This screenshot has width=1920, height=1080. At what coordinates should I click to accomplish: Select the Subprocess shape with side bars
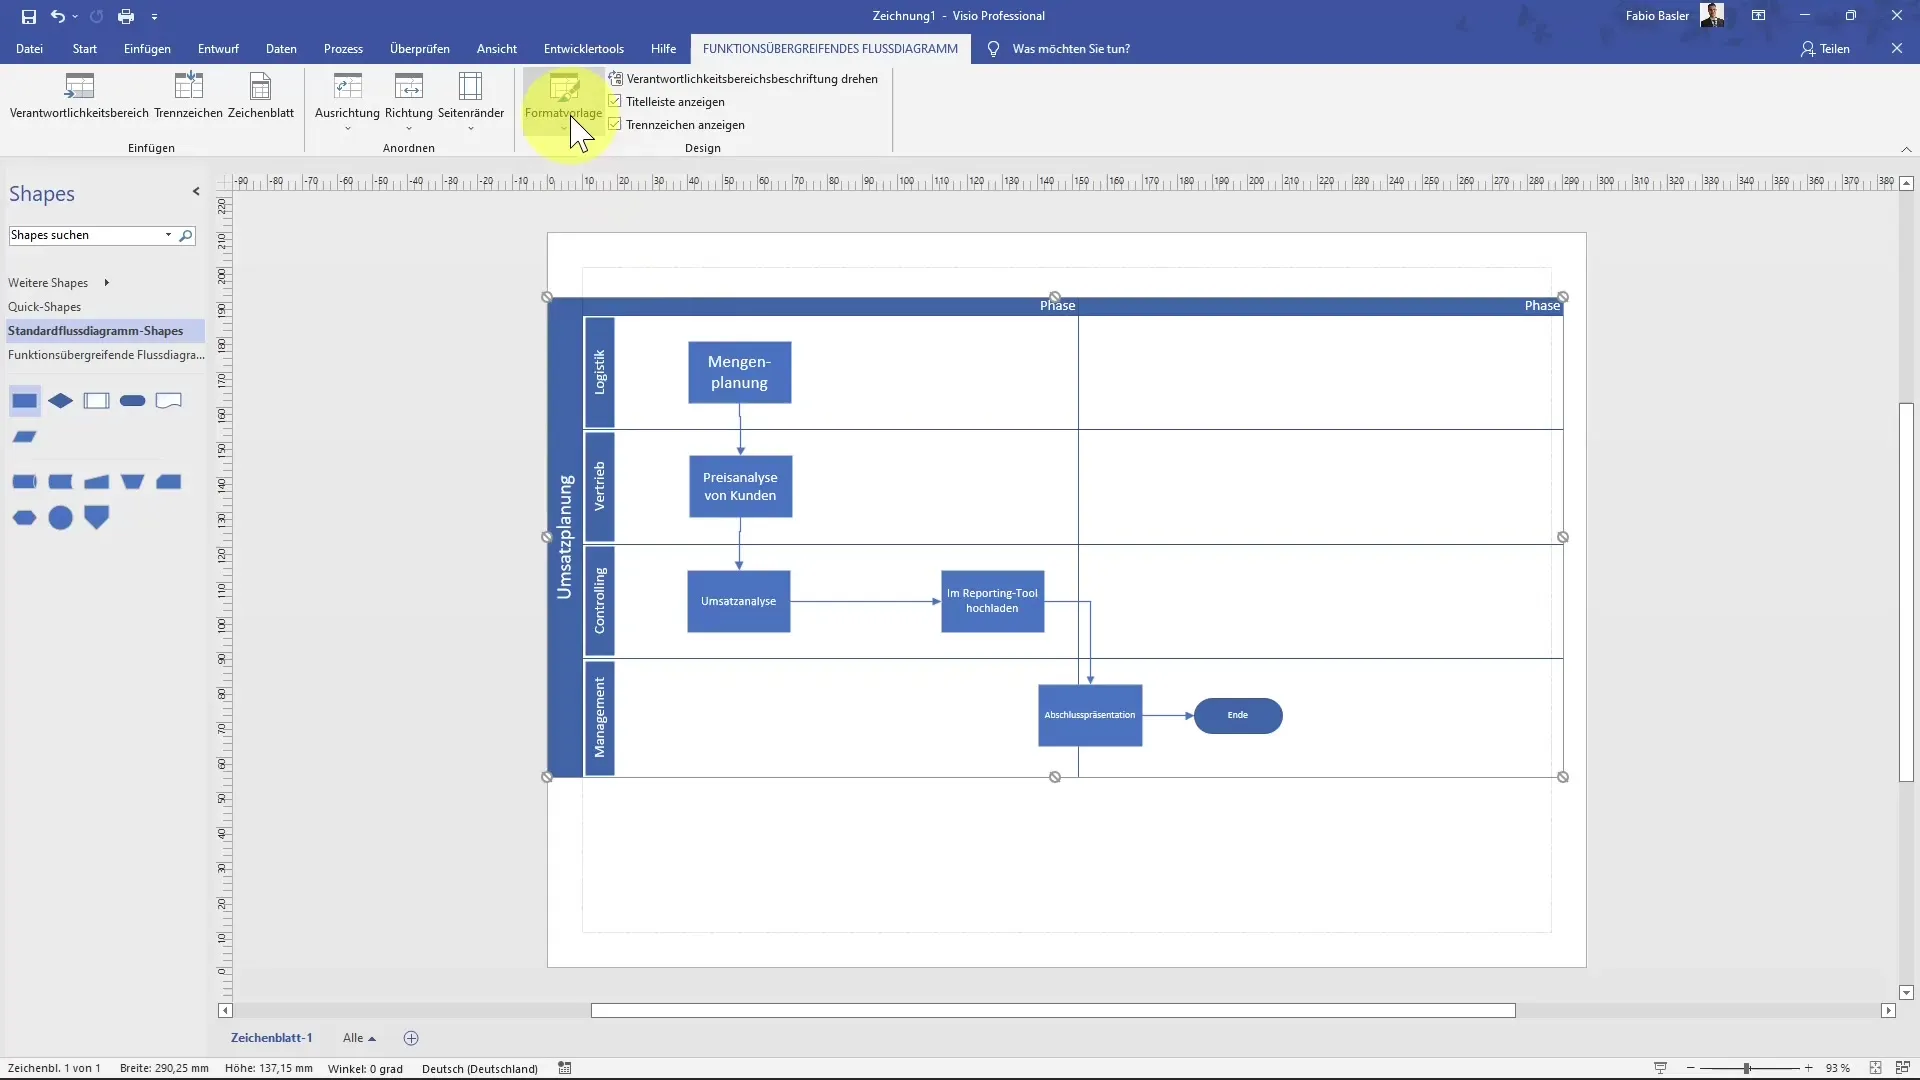97,401
